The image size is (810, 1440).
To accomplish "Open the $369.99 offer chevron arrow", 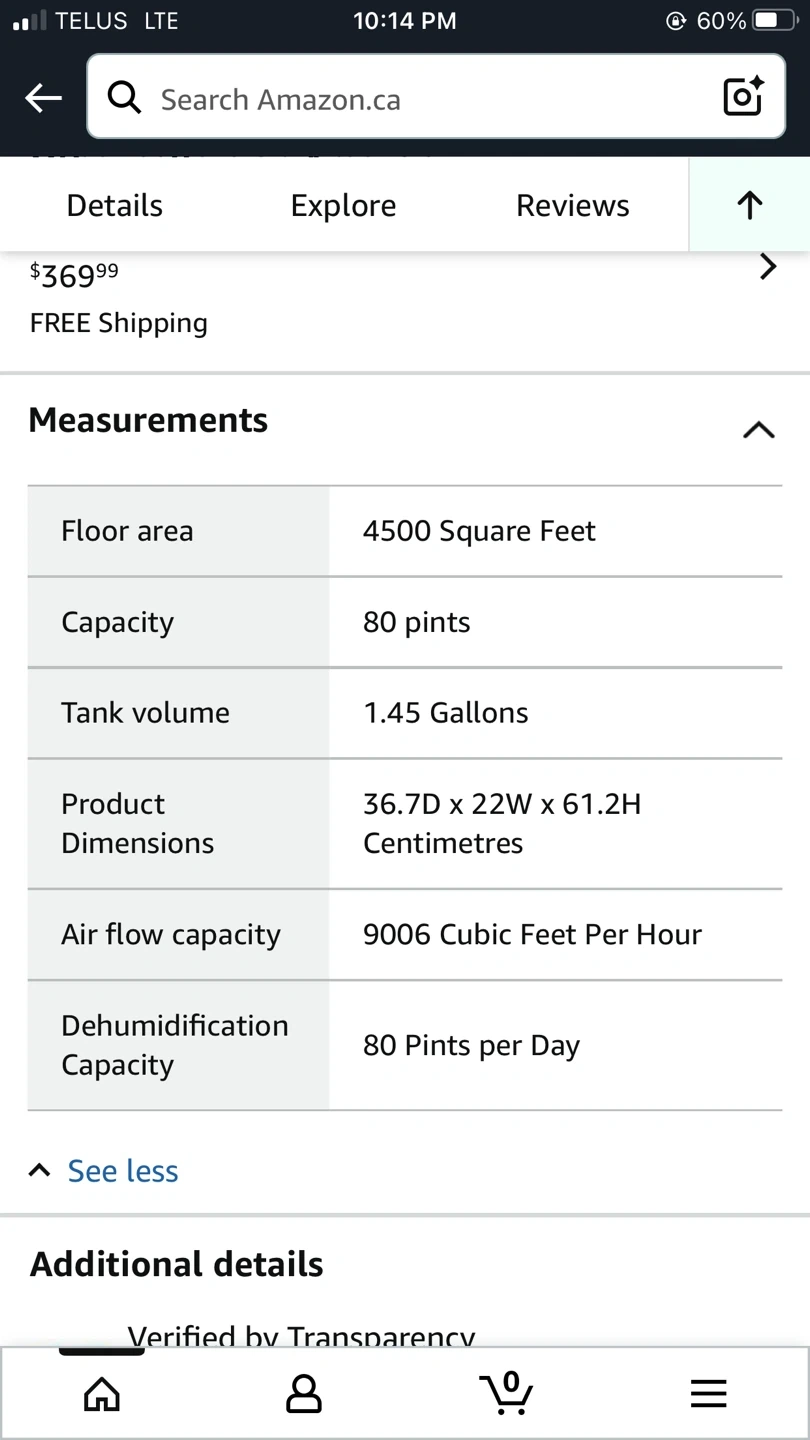I will pos(767,267).
